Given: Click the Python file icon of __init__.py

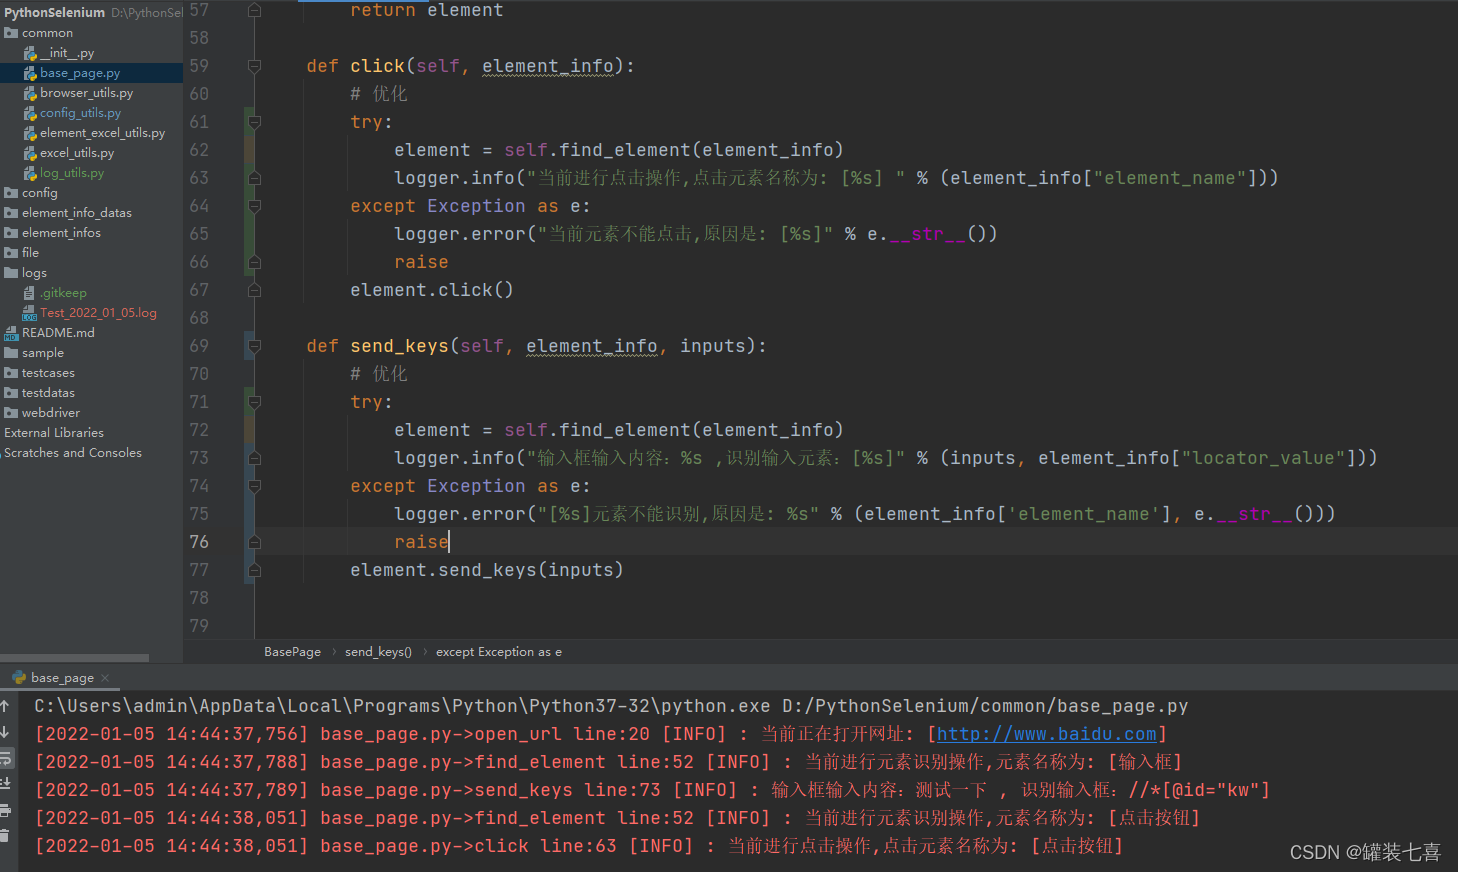Looking at the screenshot, I should (30, 53).
